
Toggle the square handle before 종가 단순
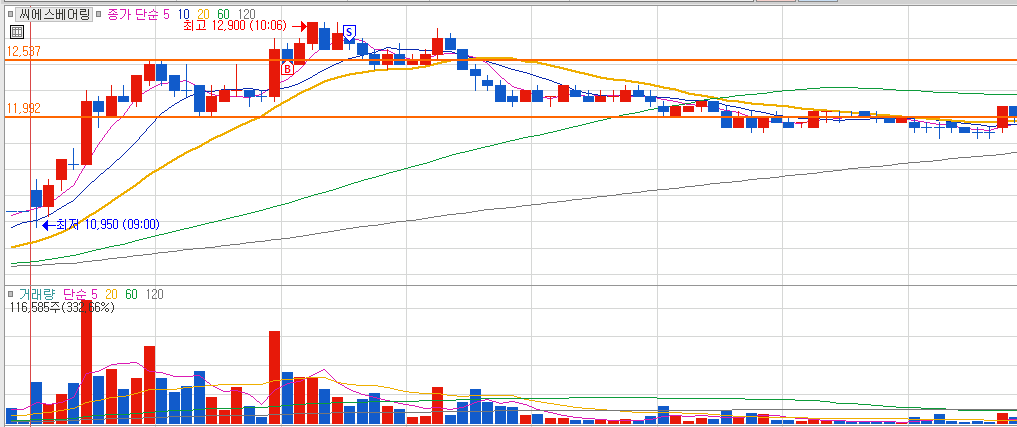(x=98, y=14)
